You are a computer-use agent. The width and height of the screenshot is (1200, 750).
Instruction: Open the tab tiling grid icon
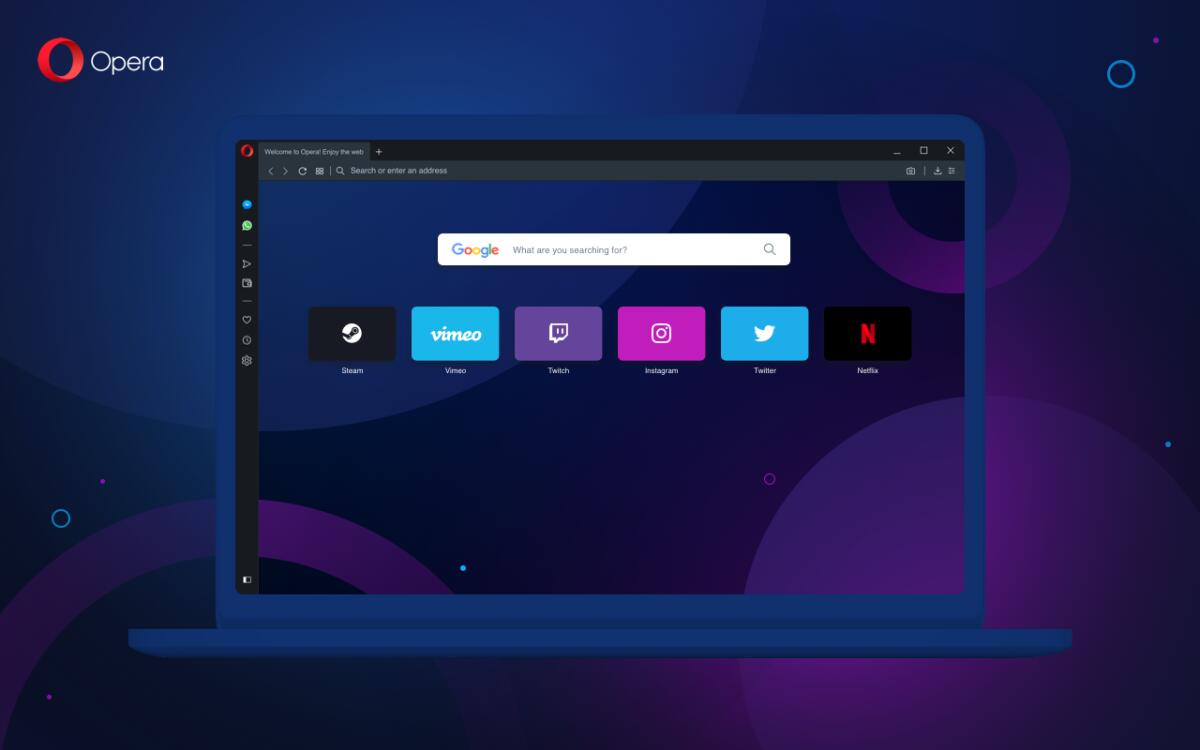(318, 171)
